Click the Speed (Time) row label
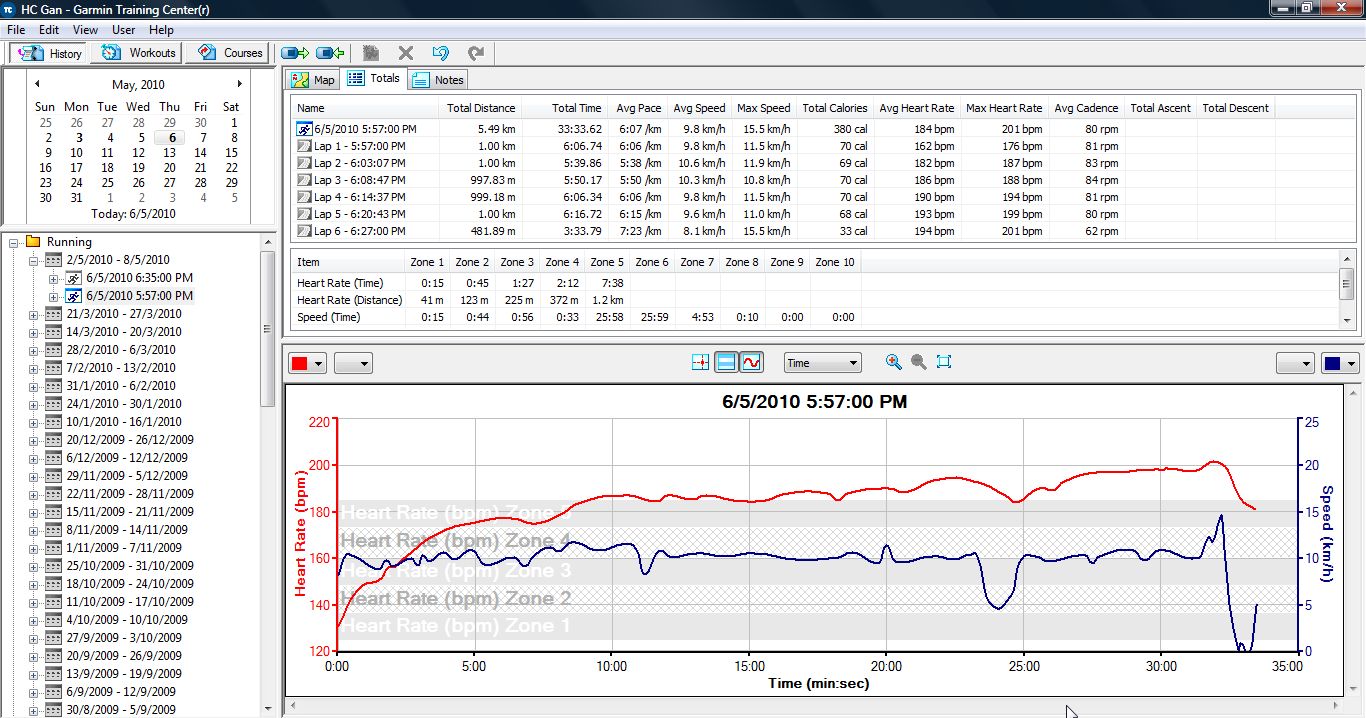 coord(328,317)
